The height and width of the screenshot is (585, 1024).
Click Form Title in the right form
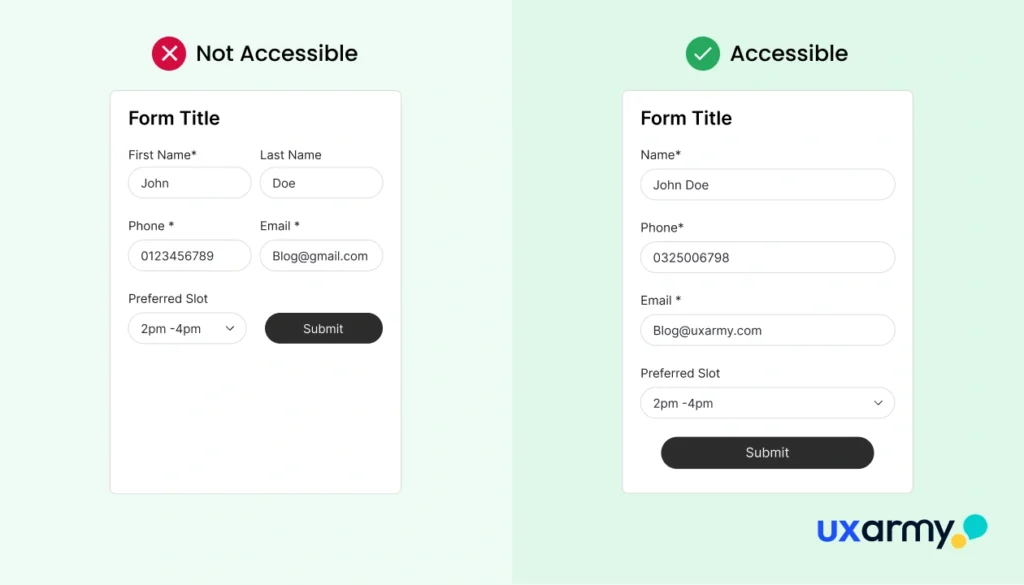(686, 118)
